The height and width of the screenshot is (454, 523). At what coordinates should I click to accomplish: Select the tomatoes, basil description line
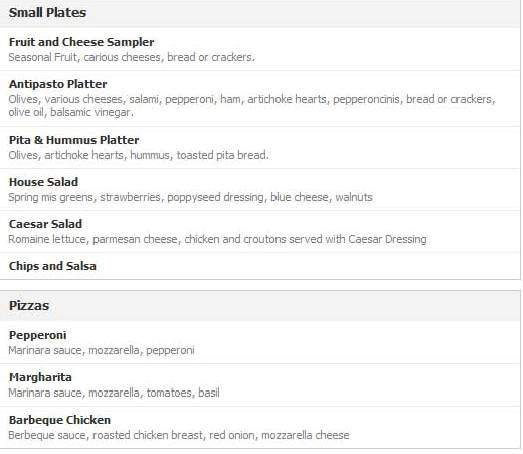tap(114, 393)
